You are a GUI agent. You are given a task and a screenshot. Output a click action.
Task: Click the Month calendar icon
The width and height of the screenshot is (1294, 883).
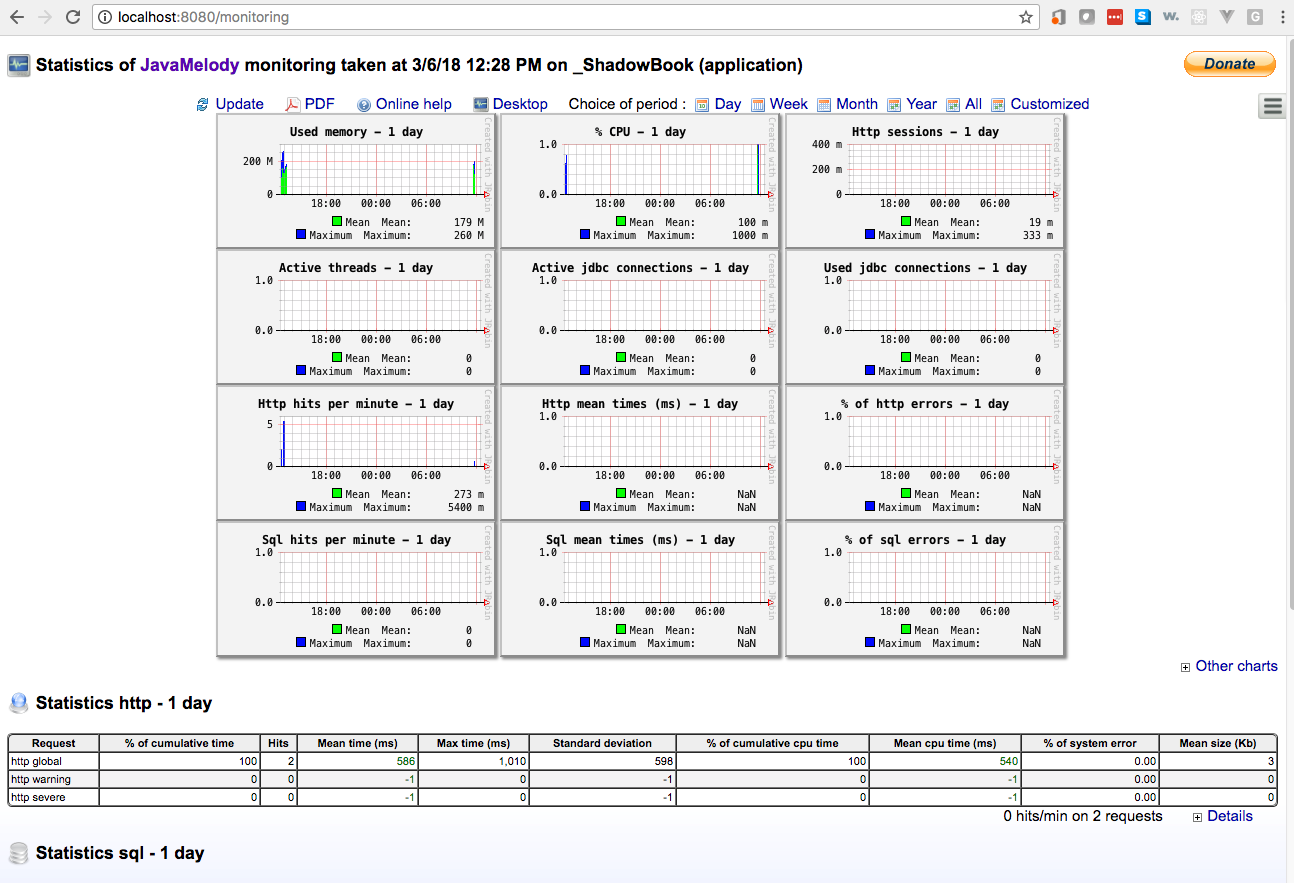click(x=824, y=104)
